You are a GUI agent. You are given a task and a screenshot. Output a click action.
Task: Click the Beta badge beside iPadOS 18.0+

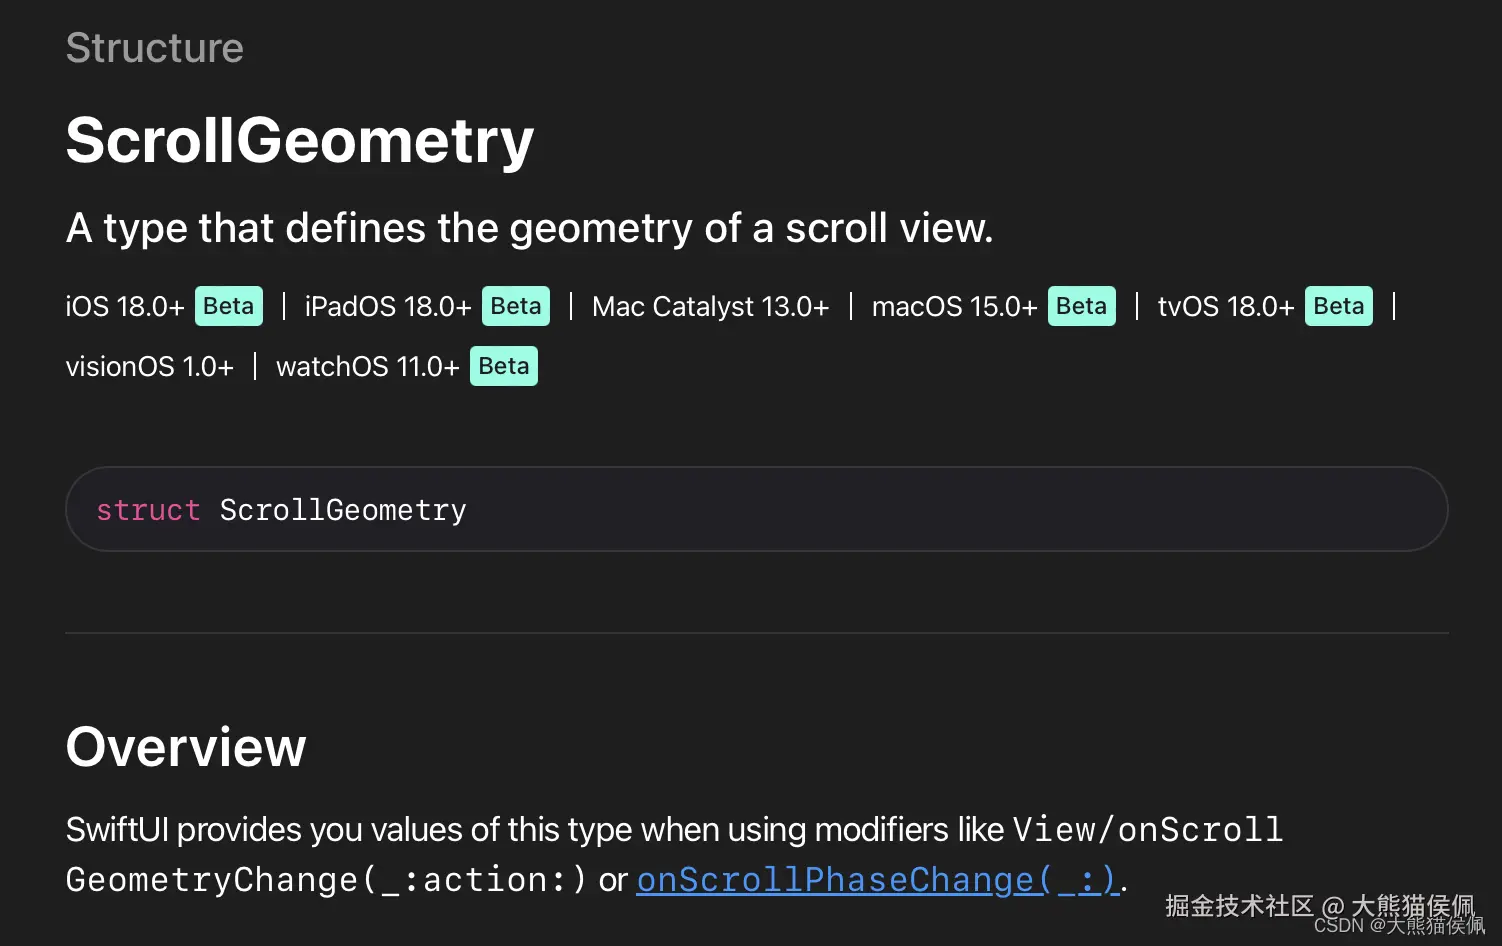516,306
